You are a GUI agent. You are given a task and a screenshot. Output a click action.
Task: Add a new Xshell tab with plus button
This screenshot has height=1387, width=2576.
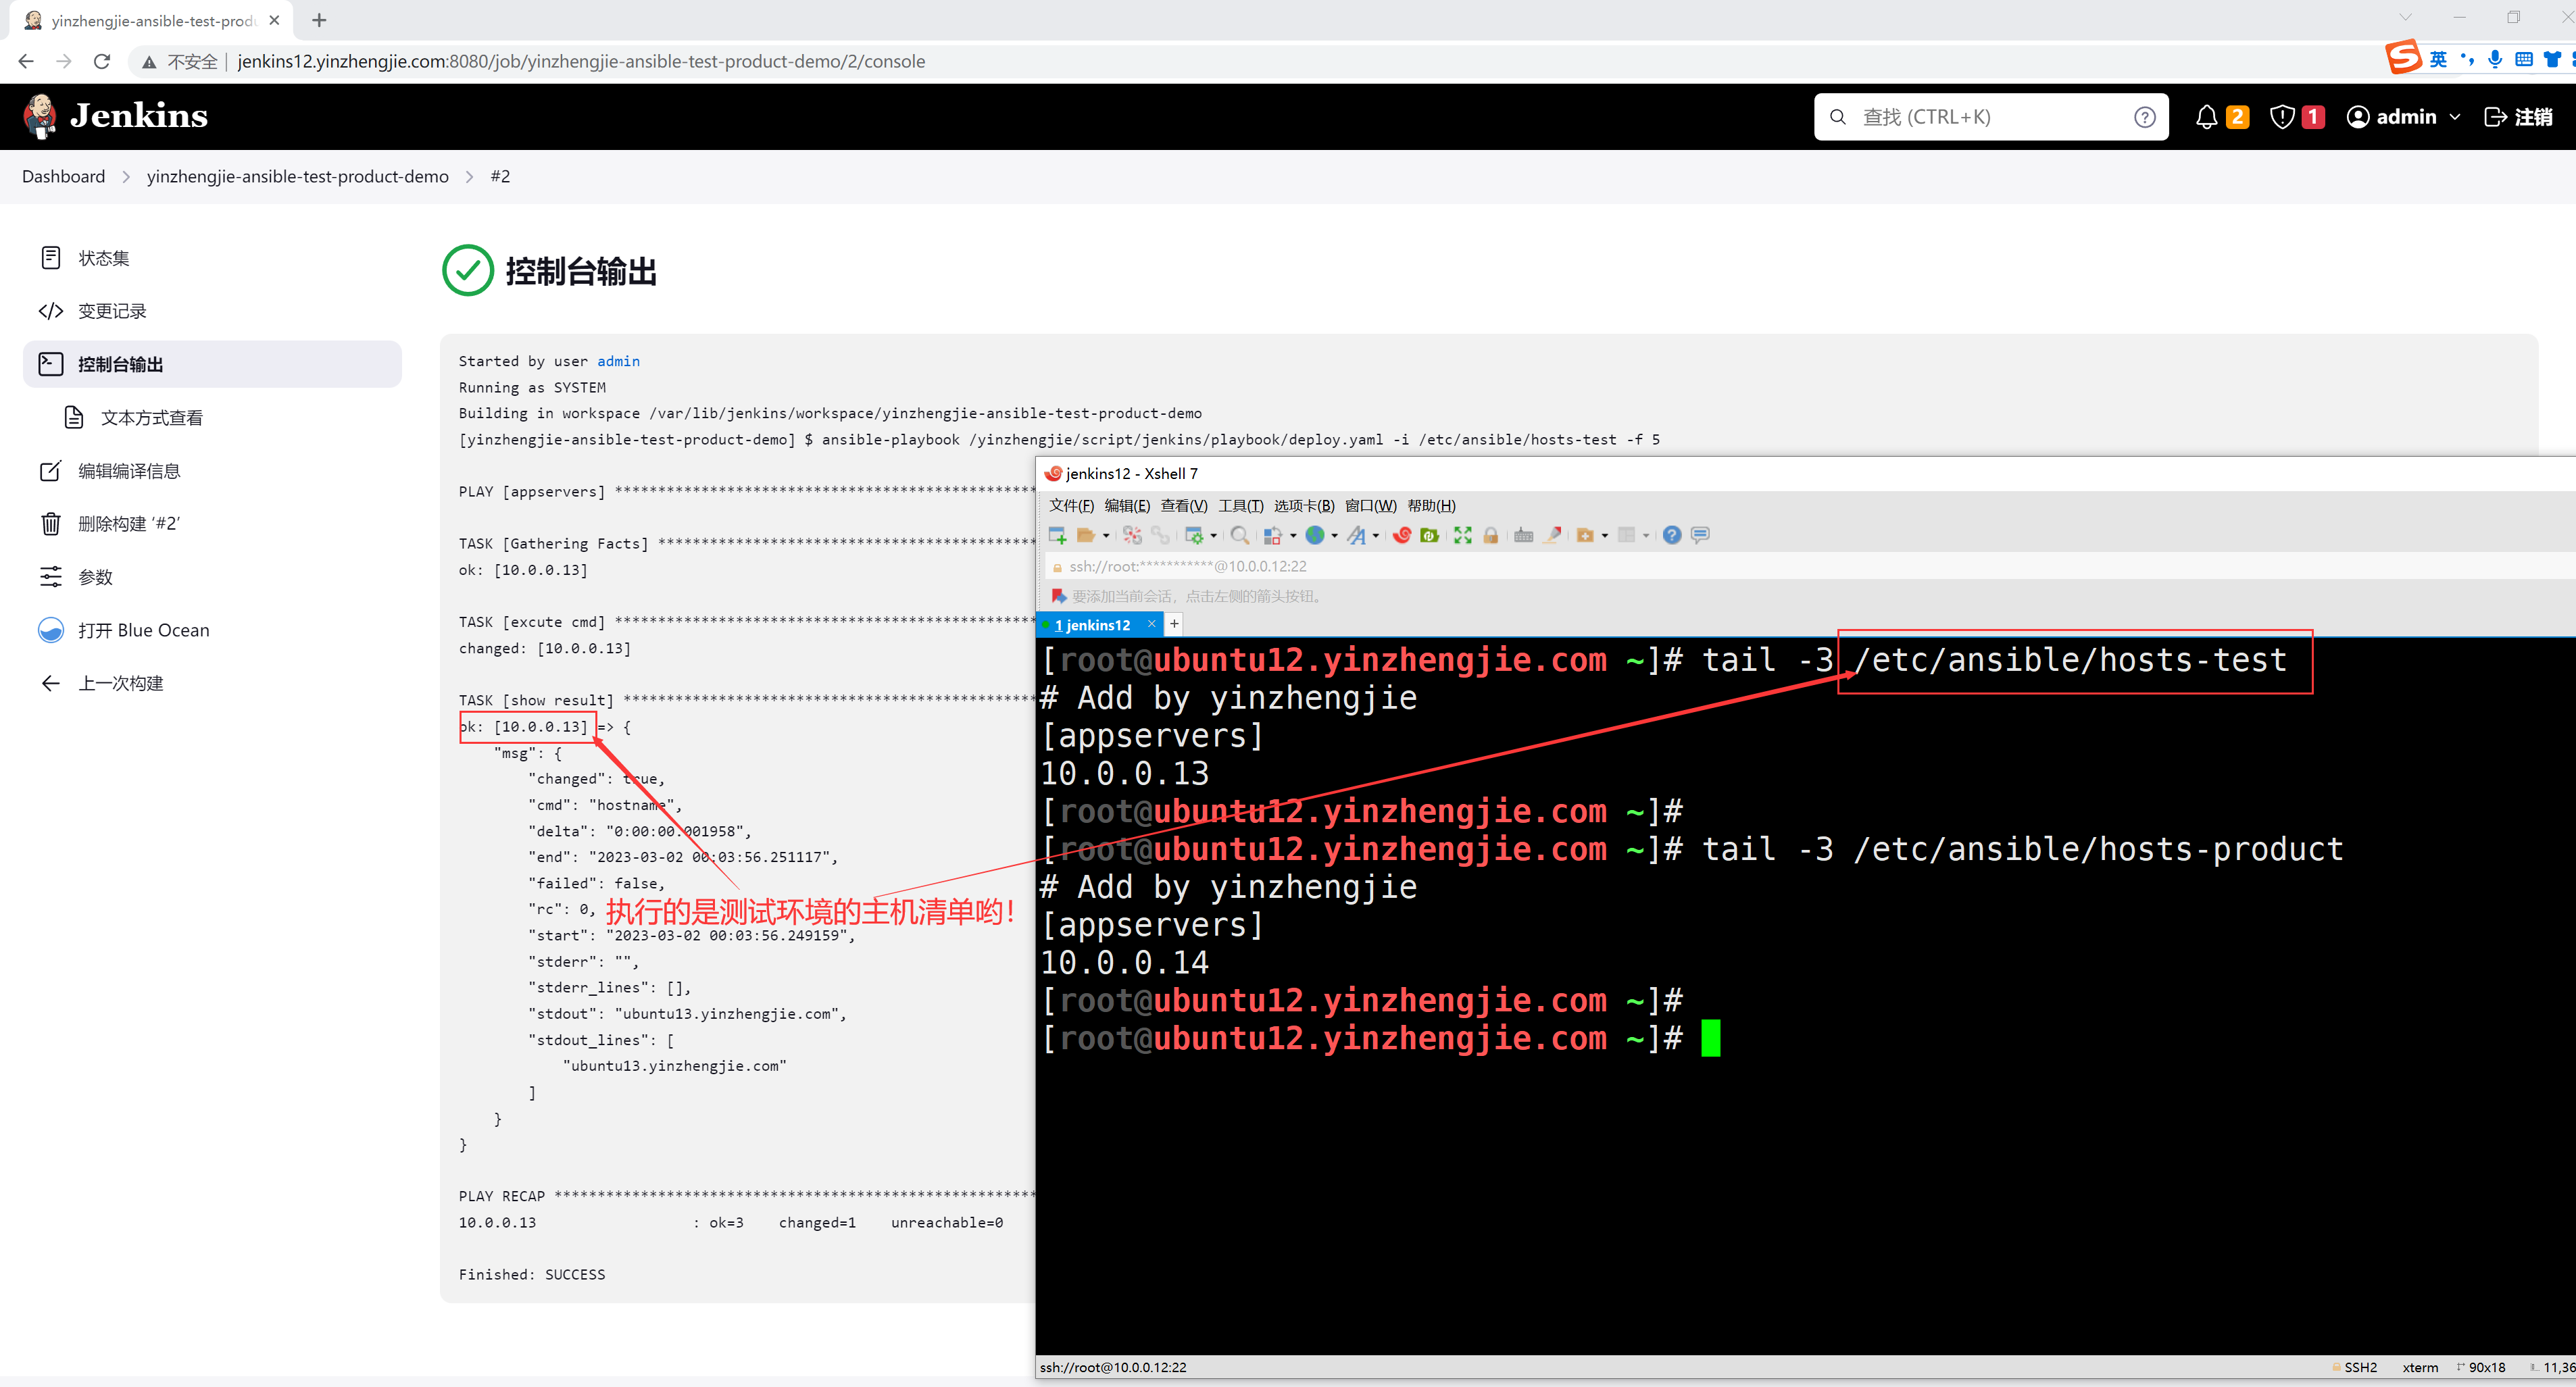(1174, 624)
